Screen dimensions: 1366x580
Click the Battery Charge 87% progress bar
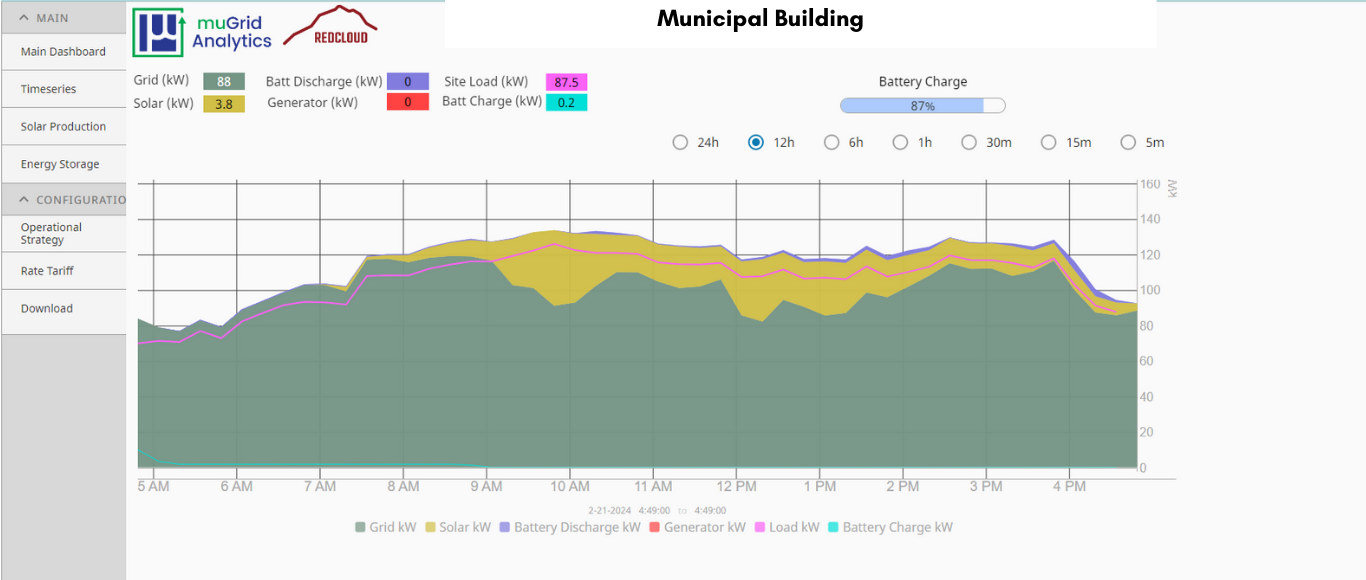point(922,105)
